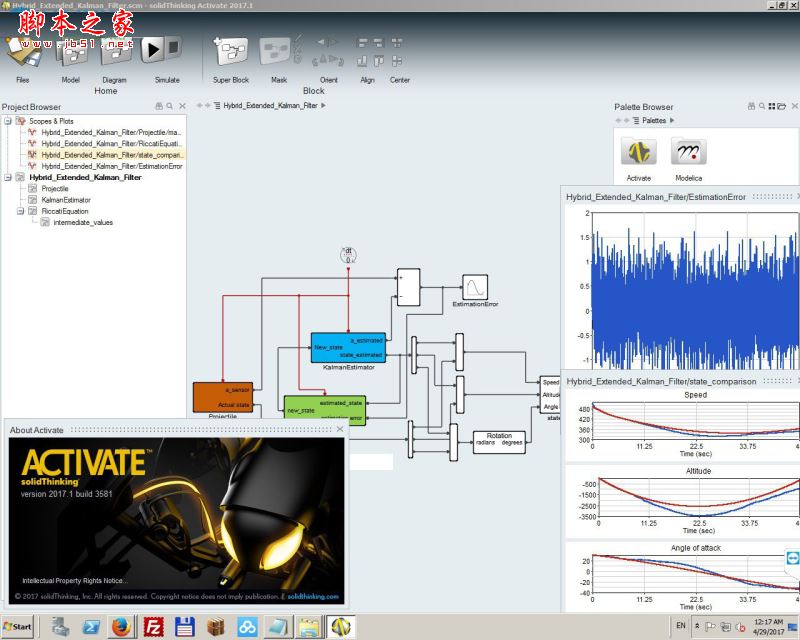
Task: Select the Rotation radians-degrees block
Action: pyautogui.click(x=499, y=442)
